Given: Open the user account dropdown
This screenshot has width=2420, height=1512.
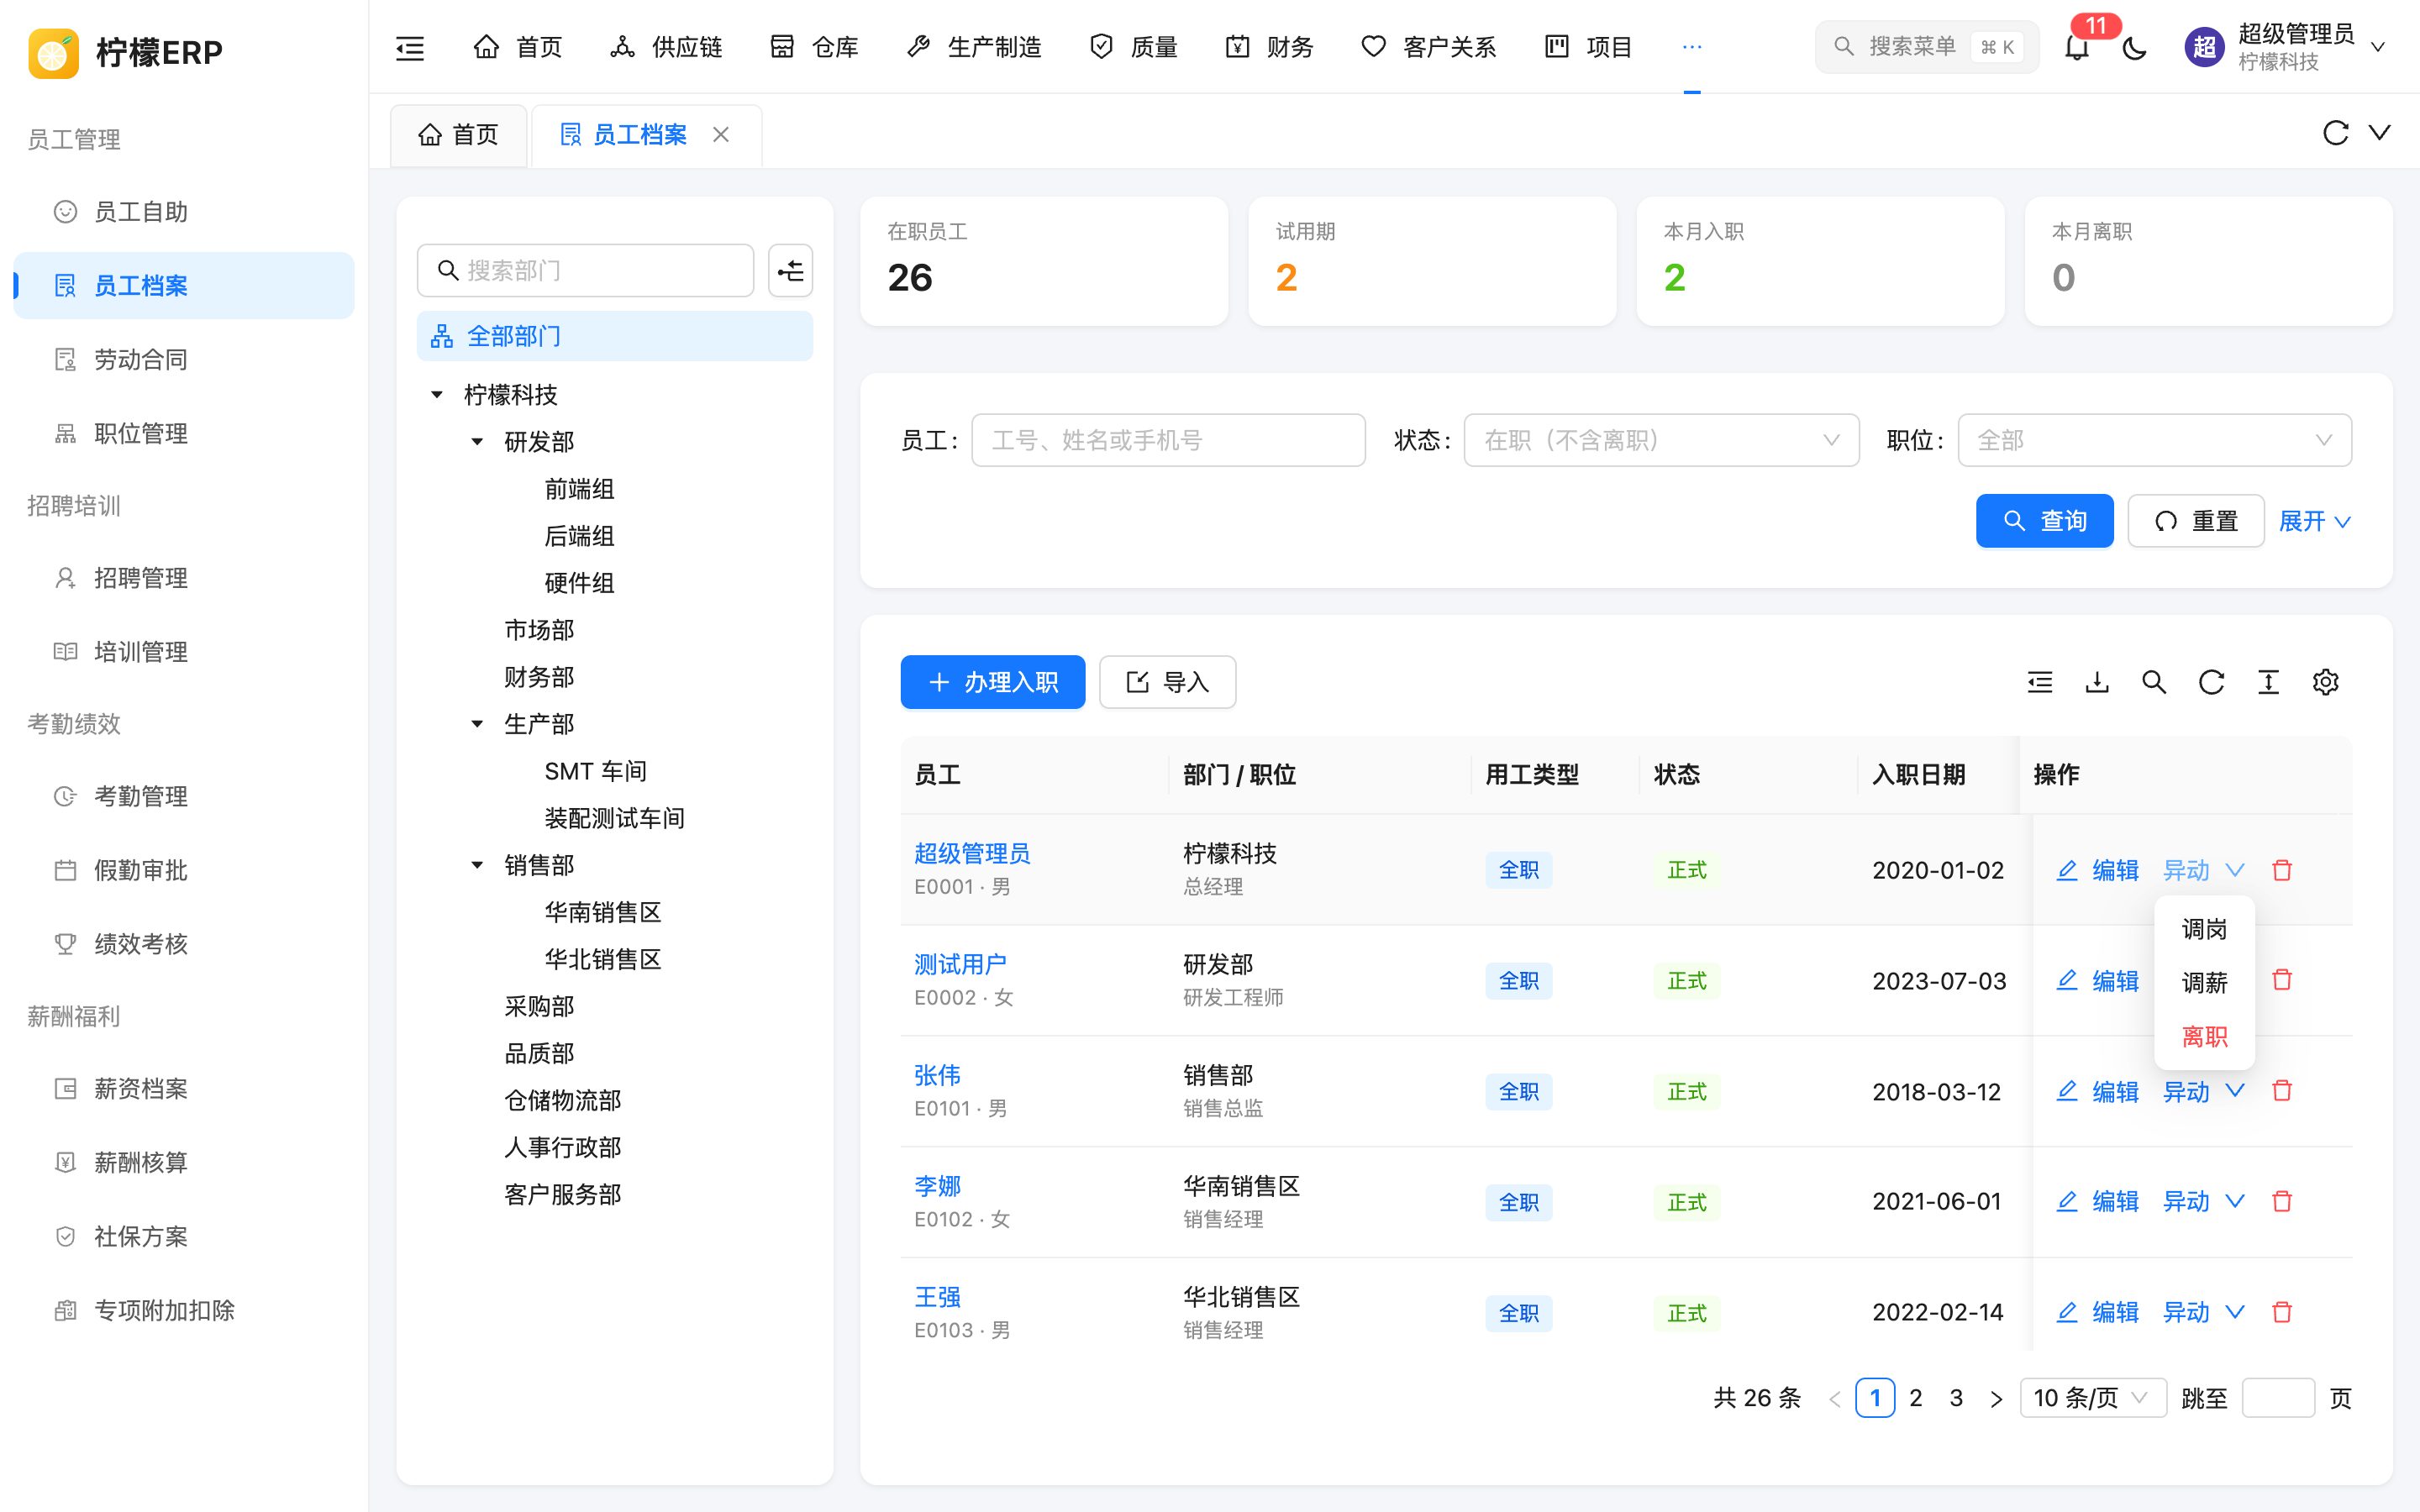Looking at the screenshot, I should coord(2286,47).
